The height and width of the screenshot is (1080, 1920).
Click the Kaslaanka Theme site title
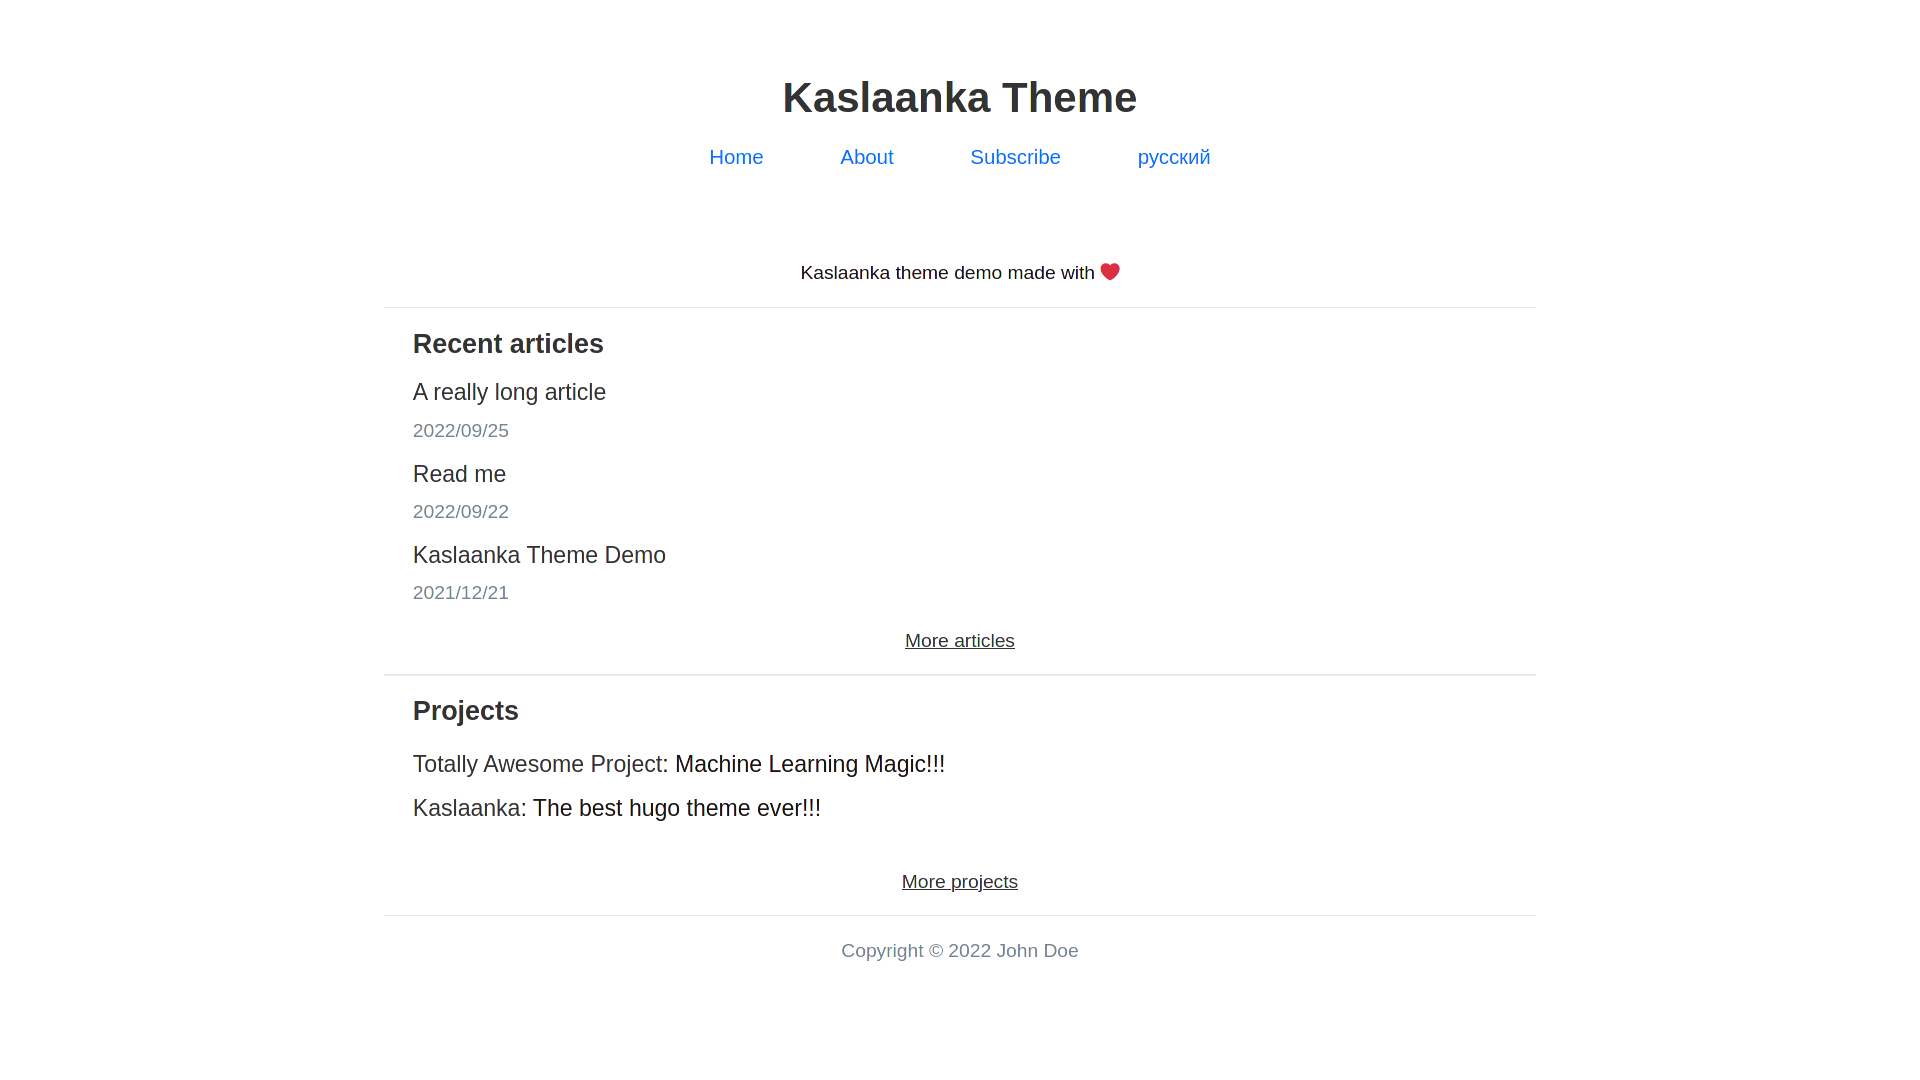click(959, 98)
